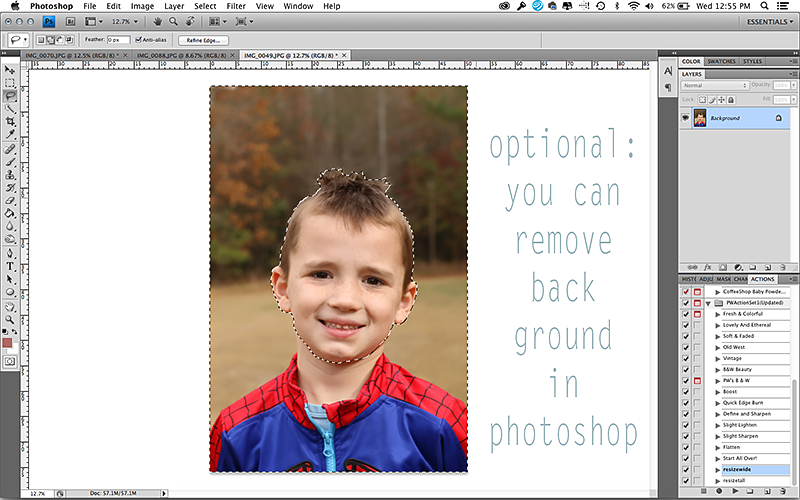Image resolution: width=800 pixels, height=500 pixels.
Task: Open the Character panel icon
Action: (668, 71)
